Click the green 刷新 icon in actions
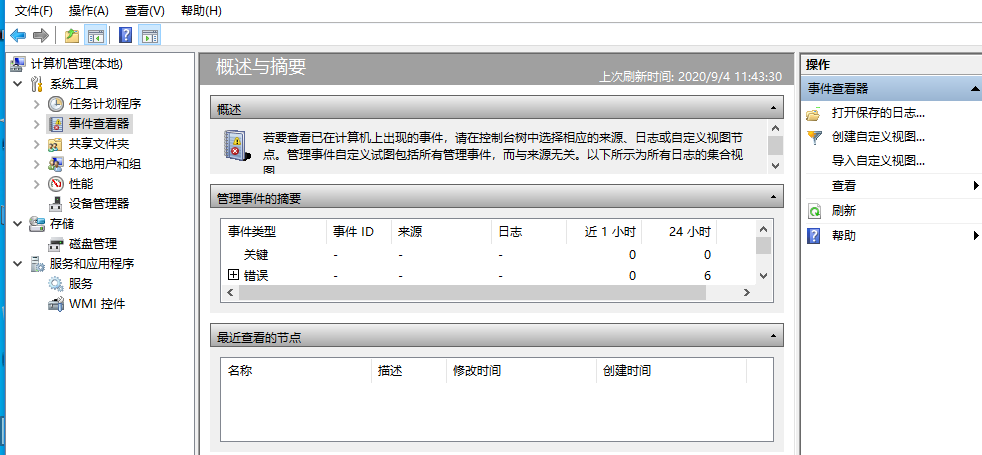982x455 pixels. [x=814, y=212]
